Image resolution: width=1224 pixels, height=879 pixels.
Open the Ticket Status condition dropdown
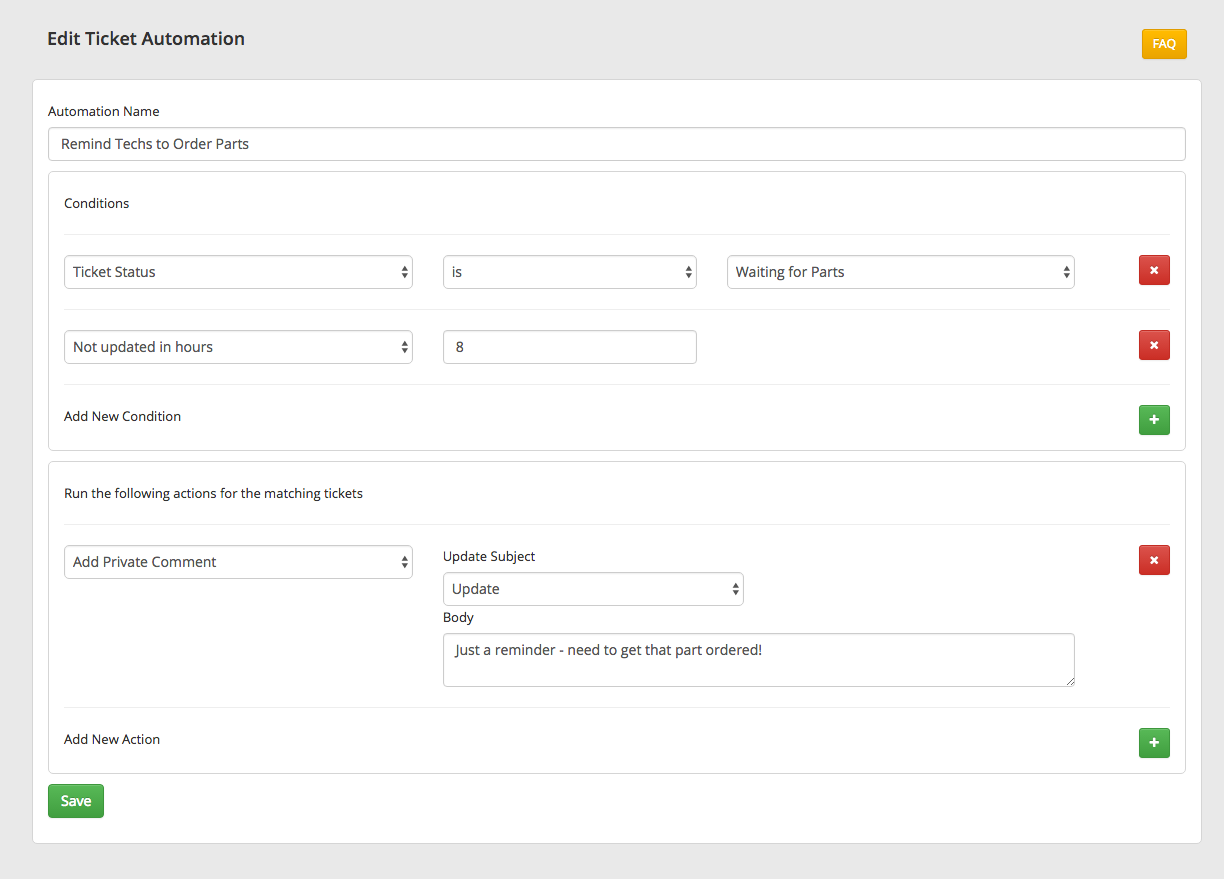[238, 272]
